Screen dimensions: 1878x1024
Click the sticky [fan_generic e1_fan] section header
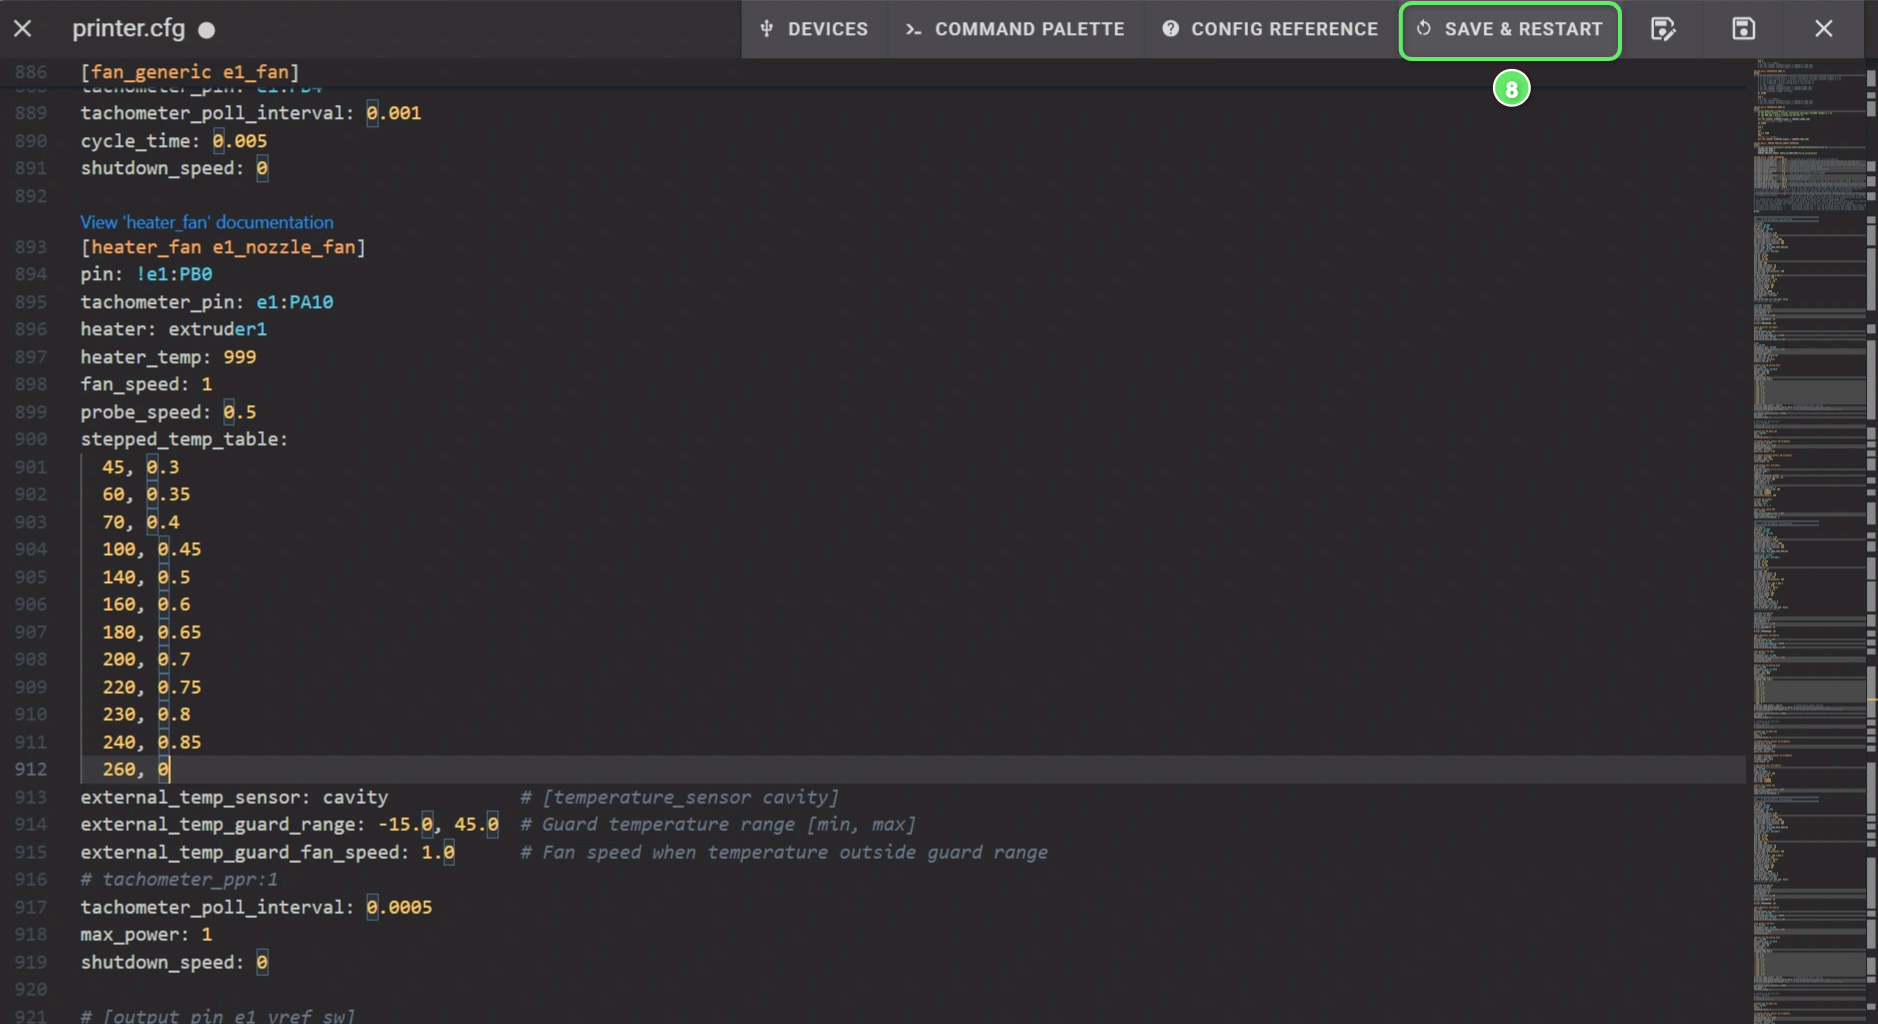190,72
